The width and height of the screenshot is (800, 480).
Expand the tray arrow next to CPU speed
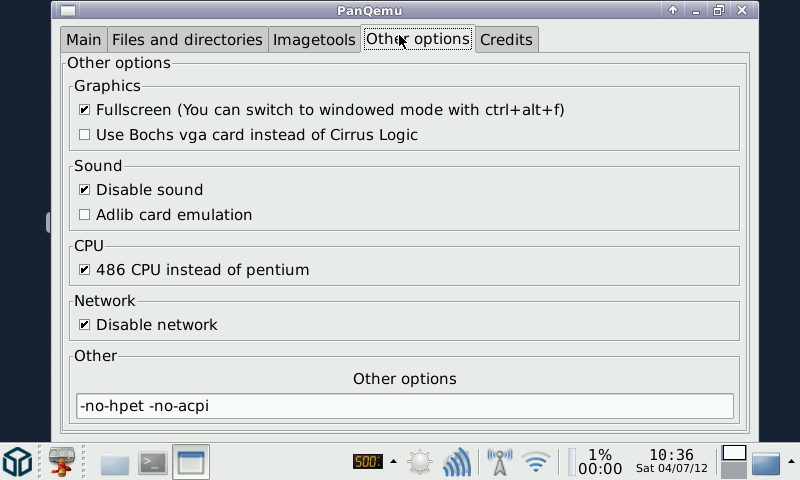coord(393,462)
